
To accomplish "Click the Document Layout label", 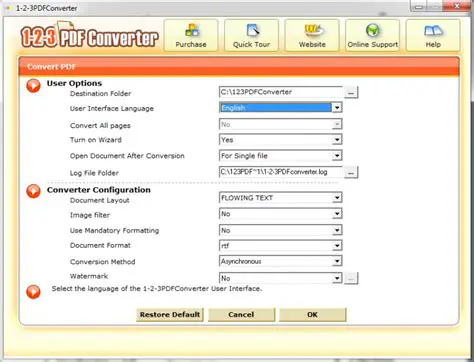I will click(x=100, y=200).
